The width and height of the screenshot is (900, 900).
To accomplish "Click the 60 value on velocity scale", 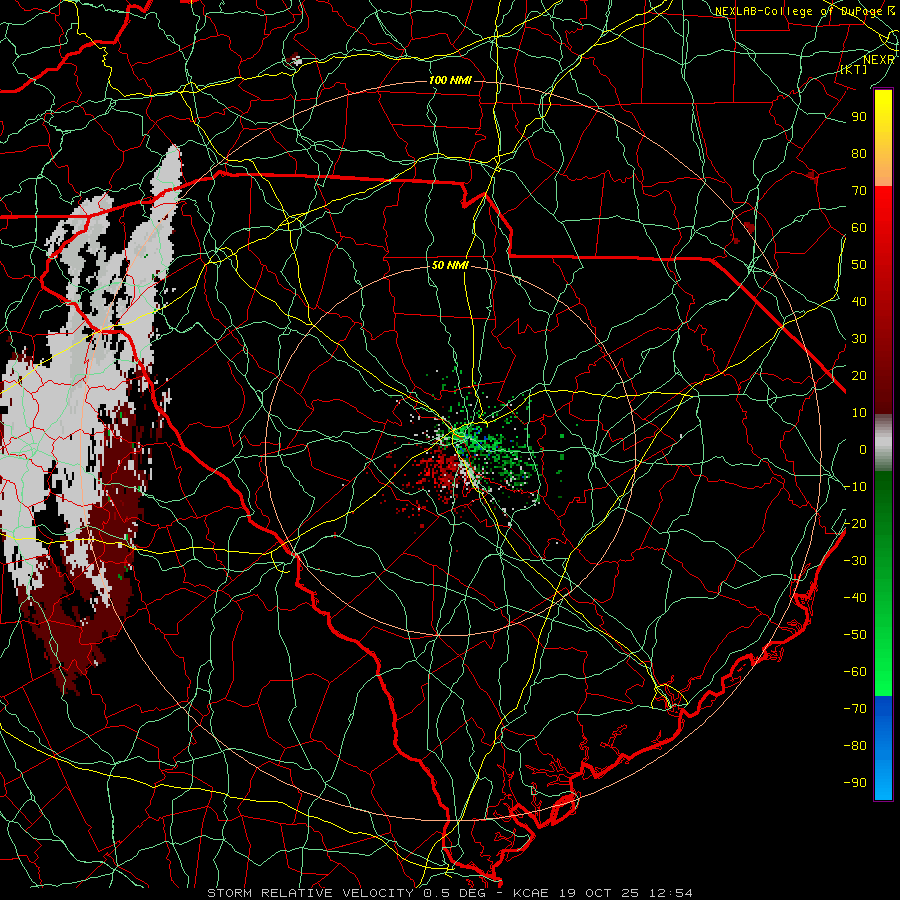I will pyautogui.click(x=859, y=228).
